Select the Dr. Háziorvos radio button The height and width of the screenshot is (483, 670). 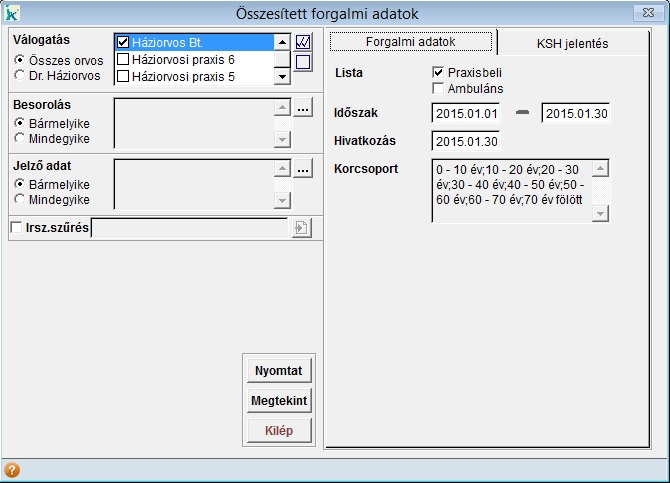20,75
